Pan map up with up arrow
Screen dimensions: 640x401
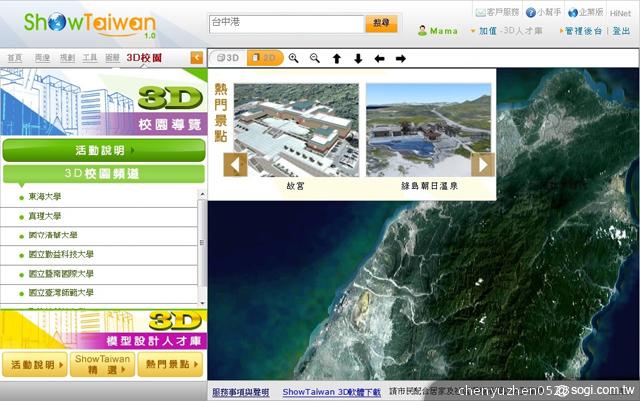pos(337,59)
